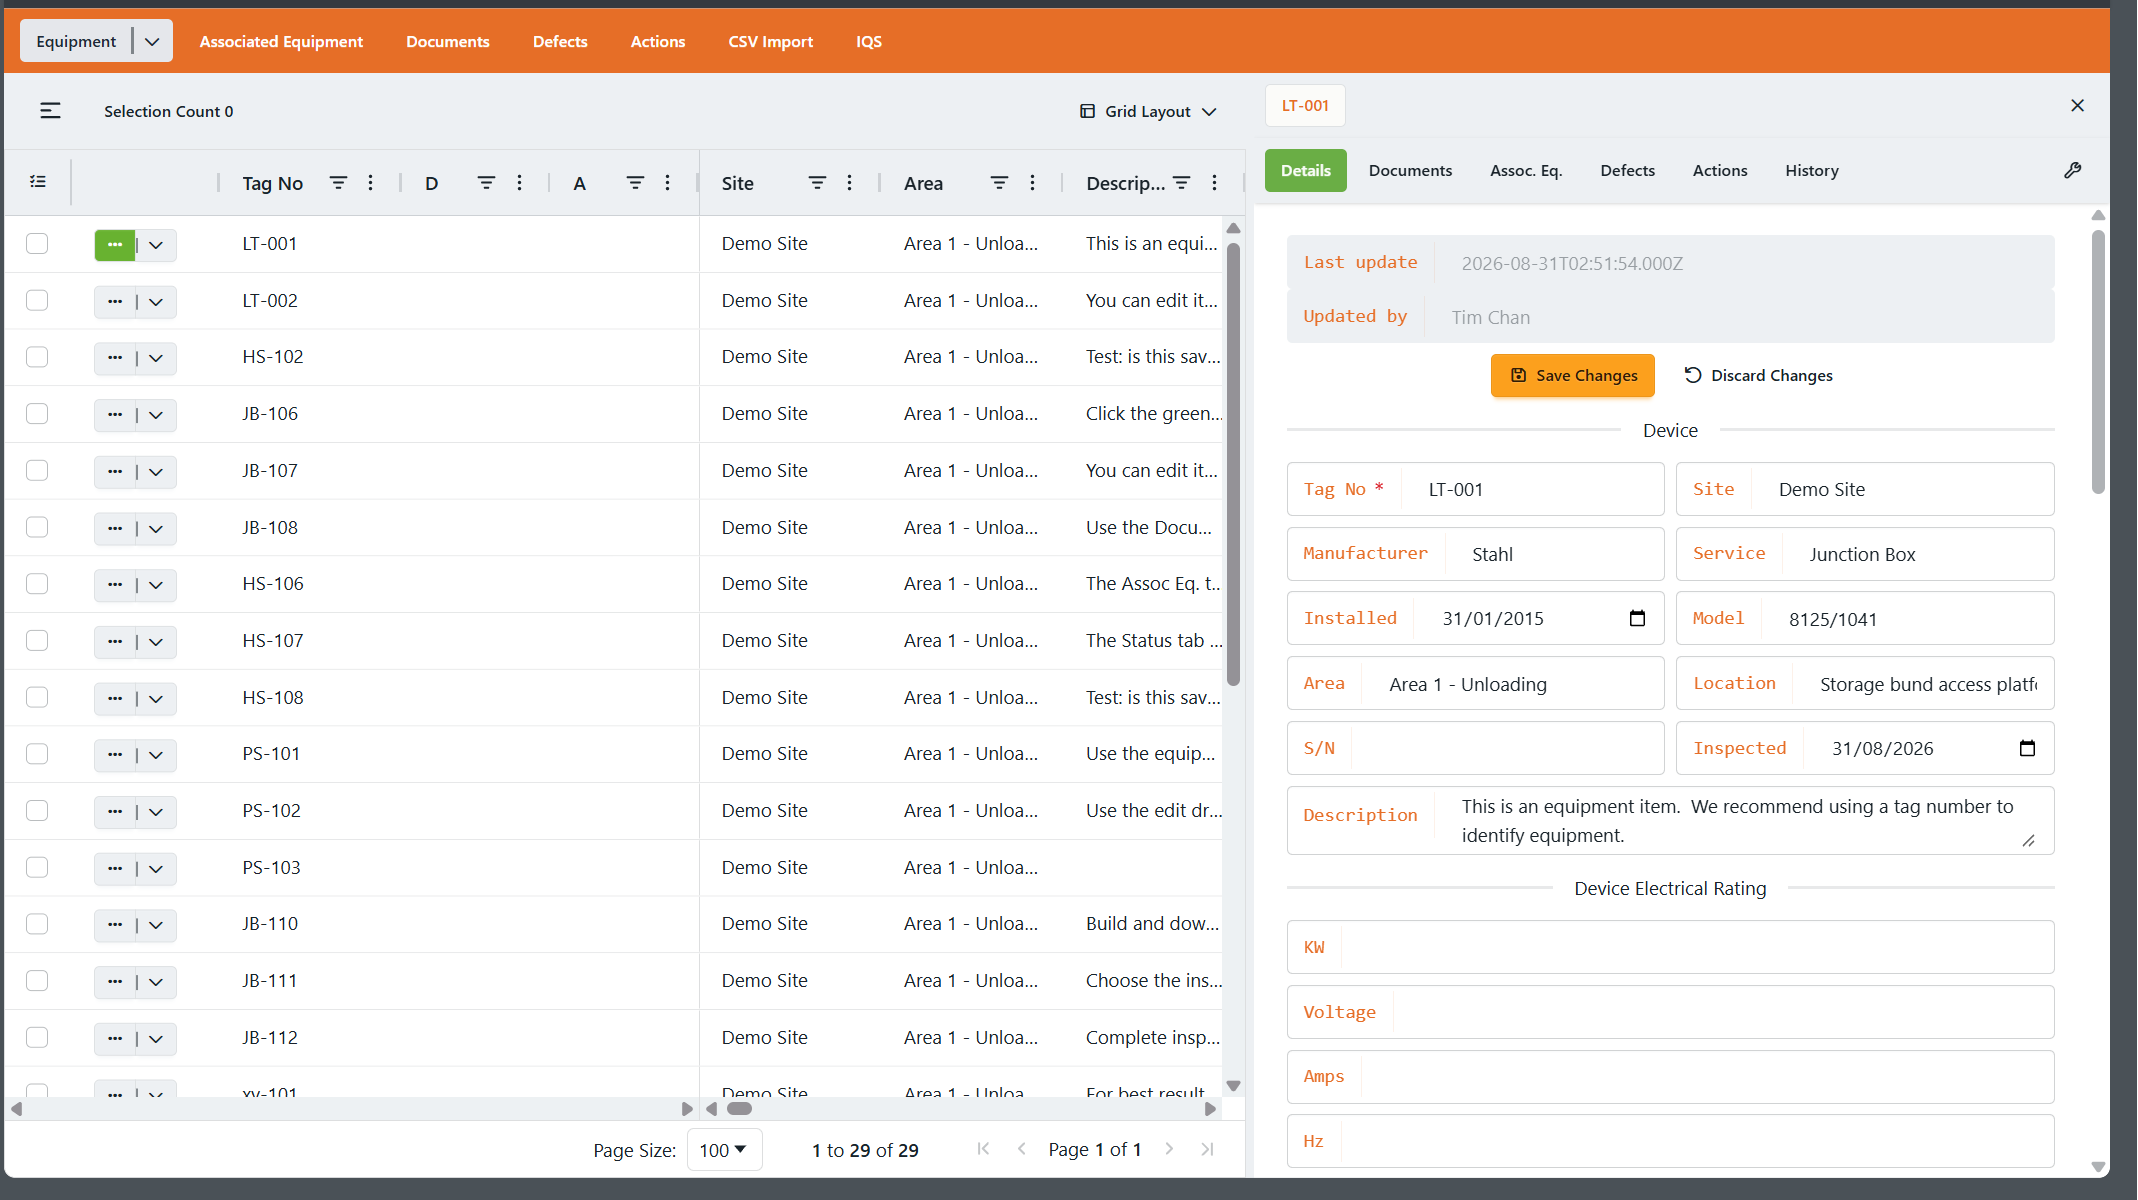Viewport: 2138px width, 1200px height.
Task: Click the wrench settings icon in details panel
Action: click(x=2072, y=170)
